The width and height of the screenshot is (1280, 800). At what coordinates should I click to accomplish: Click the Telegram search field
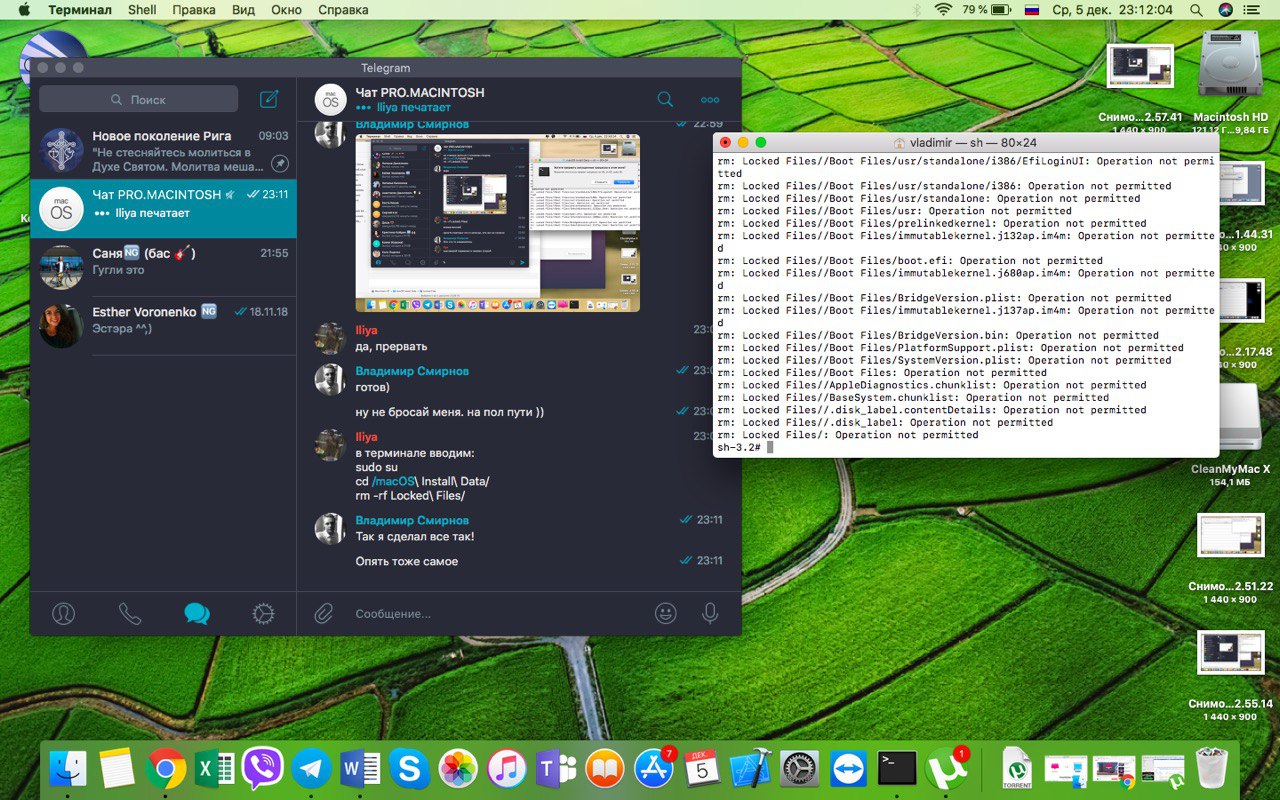[139, 99]
